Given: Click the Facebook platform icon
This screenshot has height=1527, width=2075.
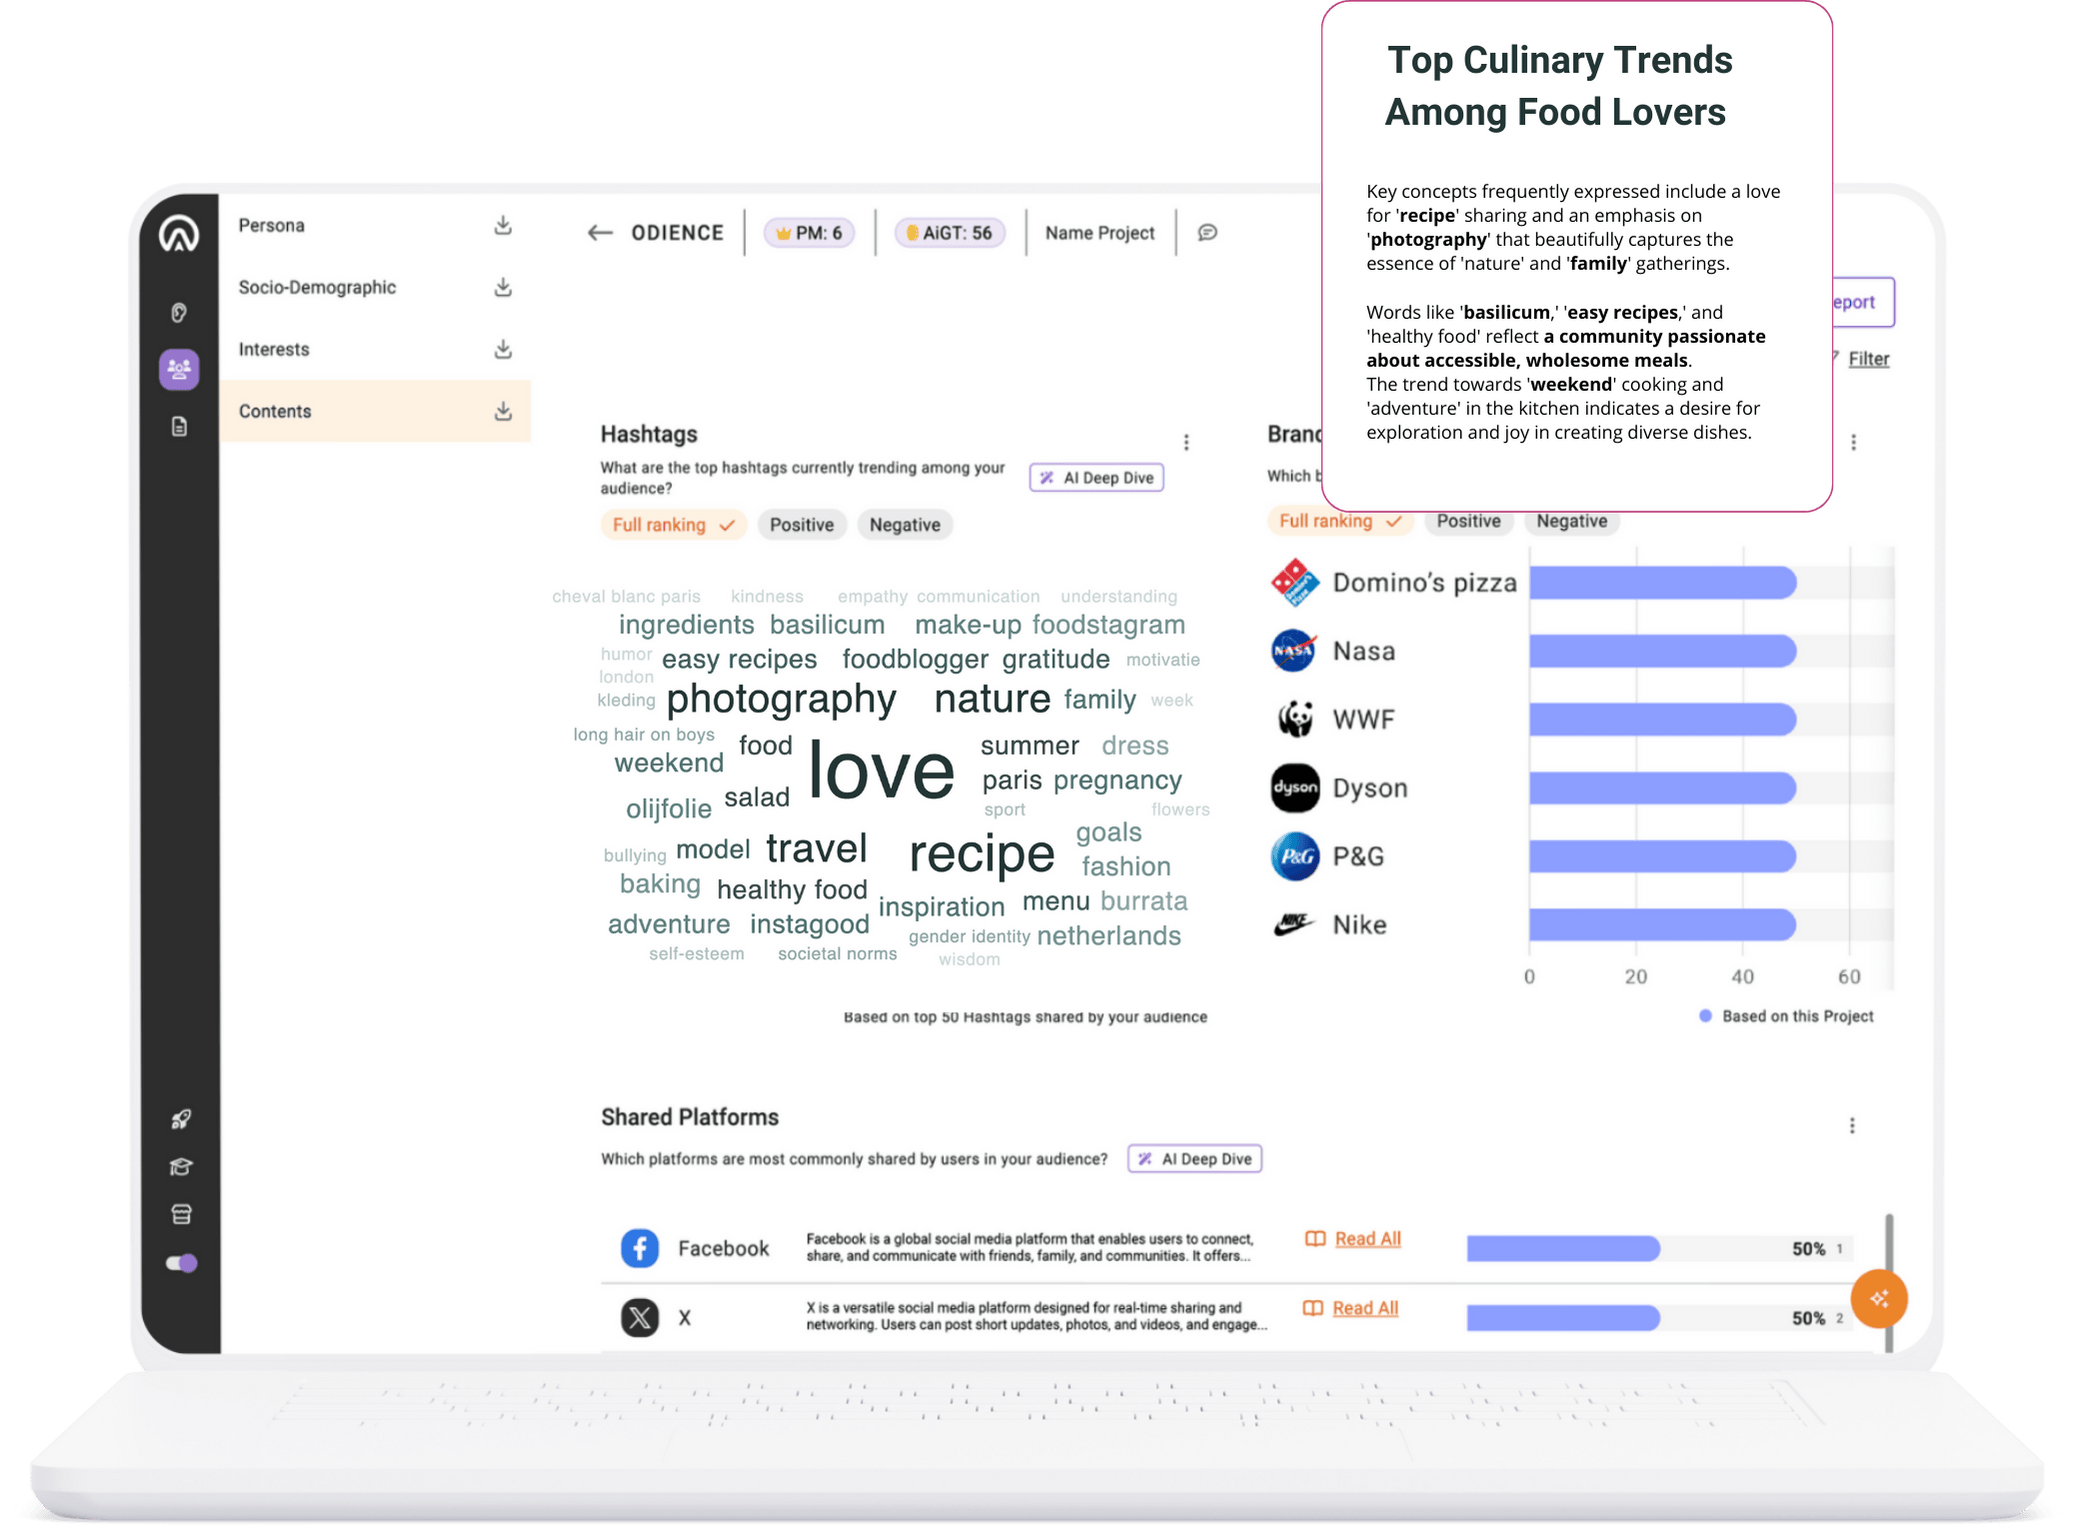Looking at the screenshot, I should (x=639, y=1248).
